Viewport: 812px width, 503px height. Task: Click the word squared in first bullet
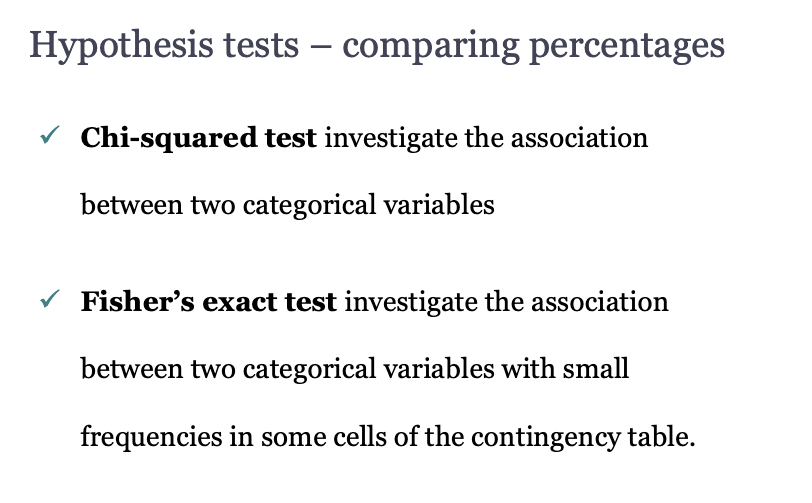(198, 139)
